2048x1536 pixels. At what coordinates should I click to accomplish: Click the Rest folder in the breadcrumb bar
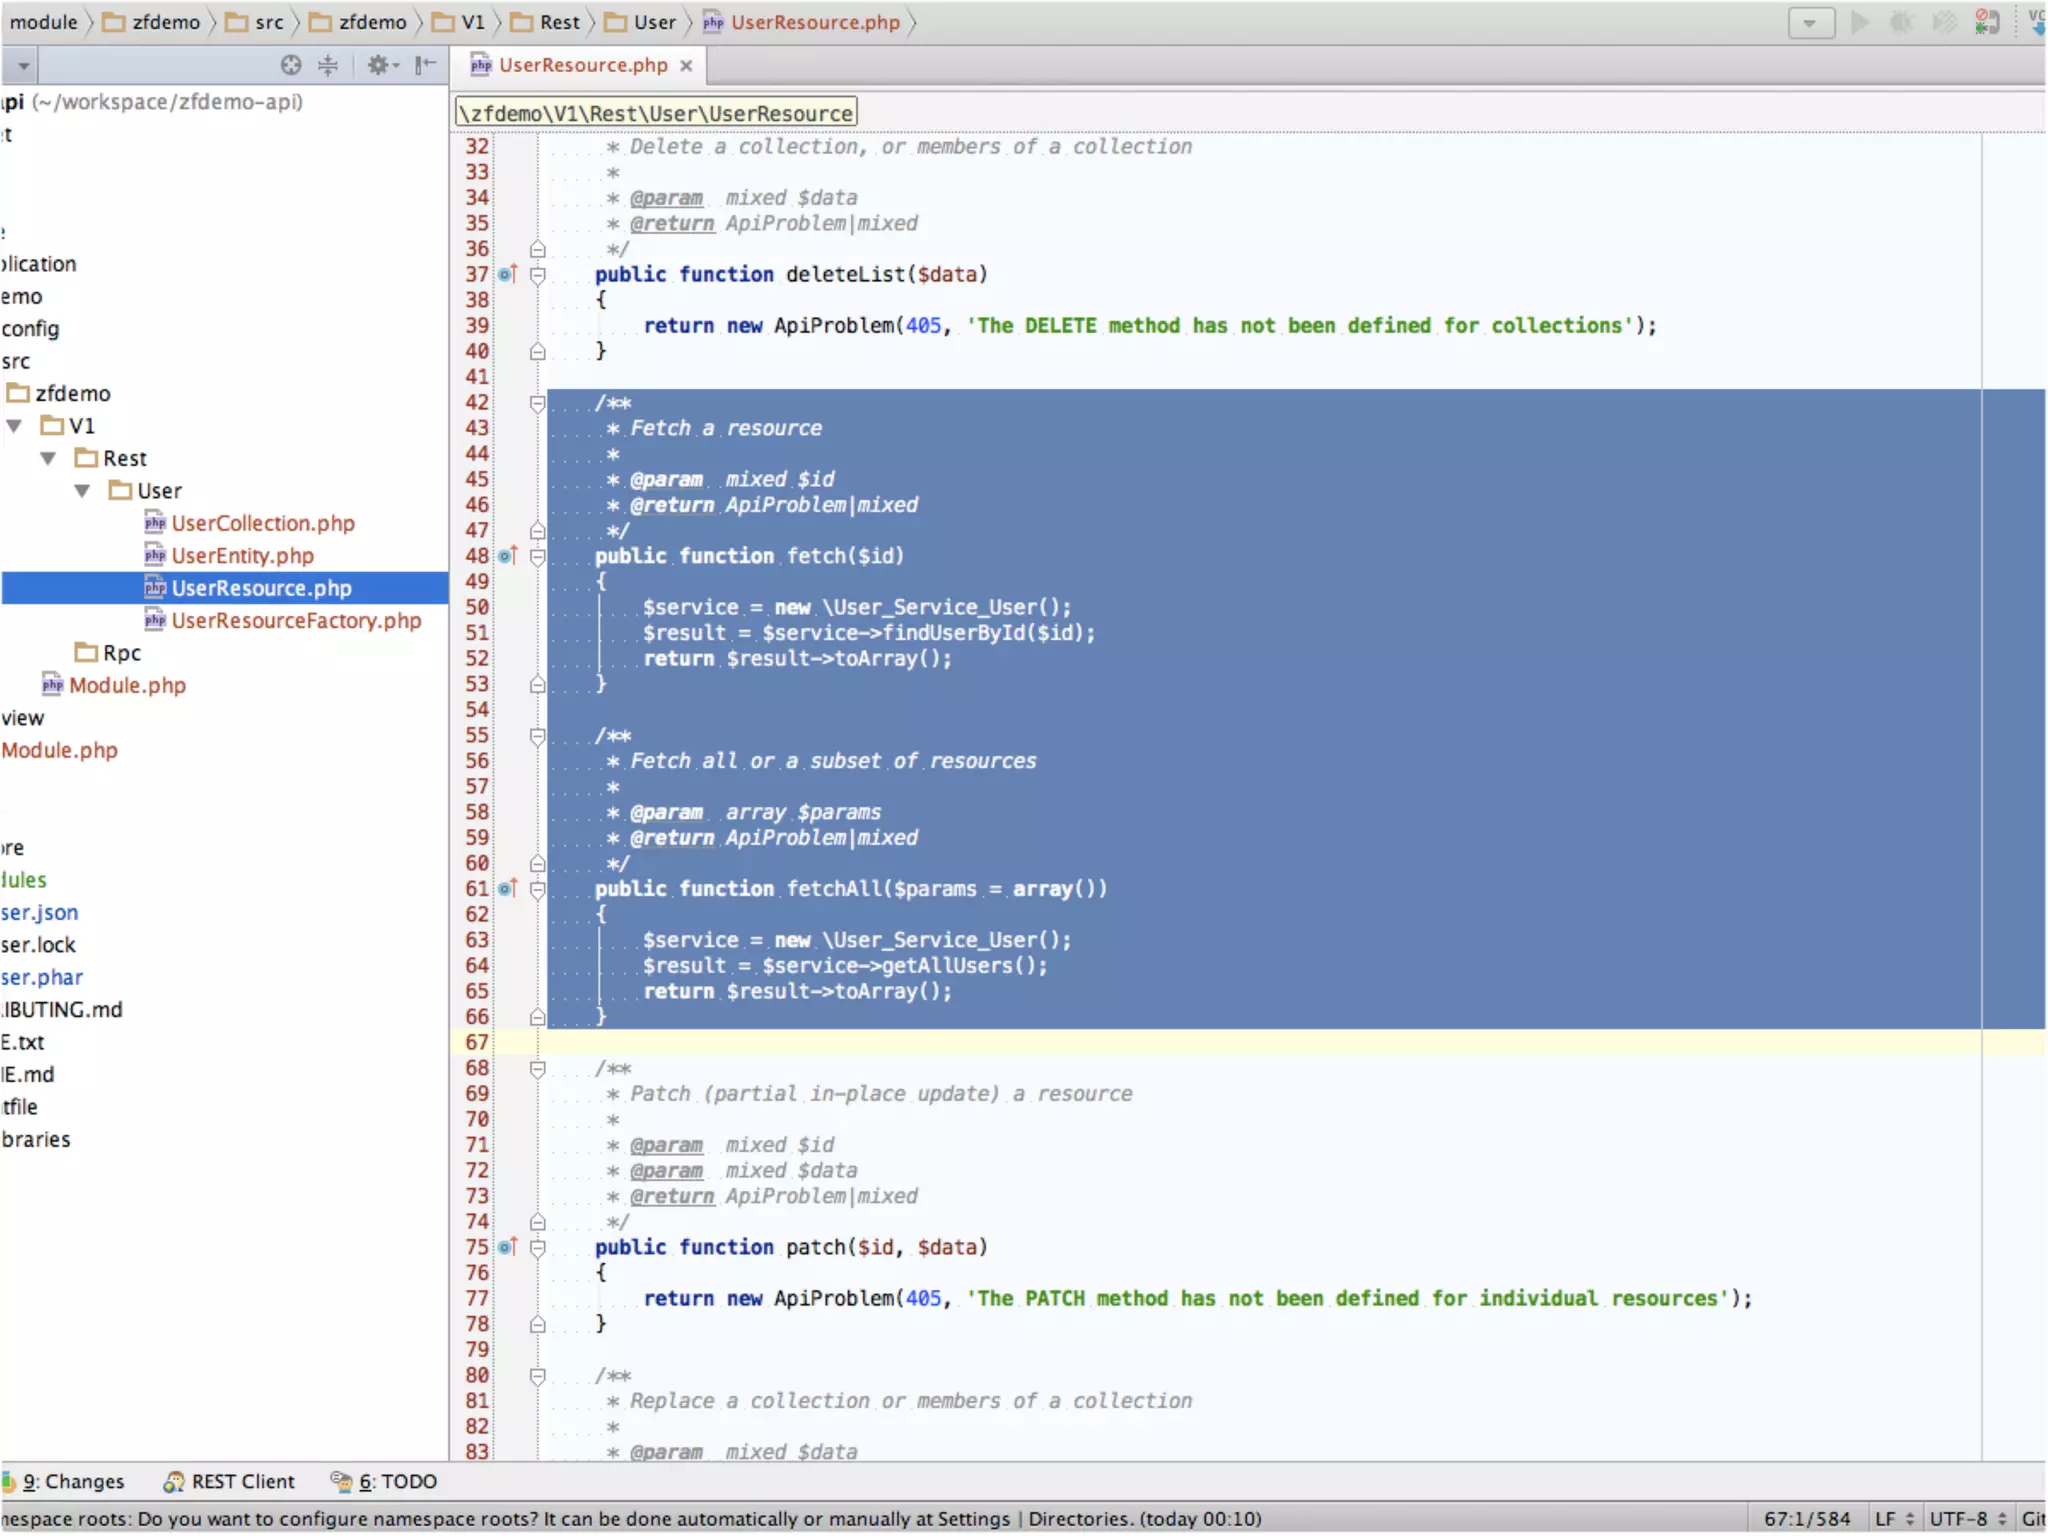pos(559,22)
